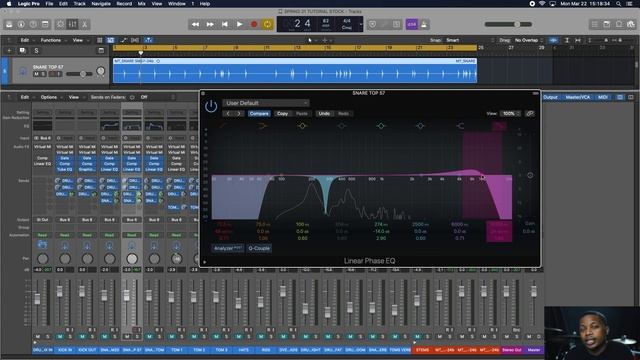Open the Window menu

coord(177,4)
